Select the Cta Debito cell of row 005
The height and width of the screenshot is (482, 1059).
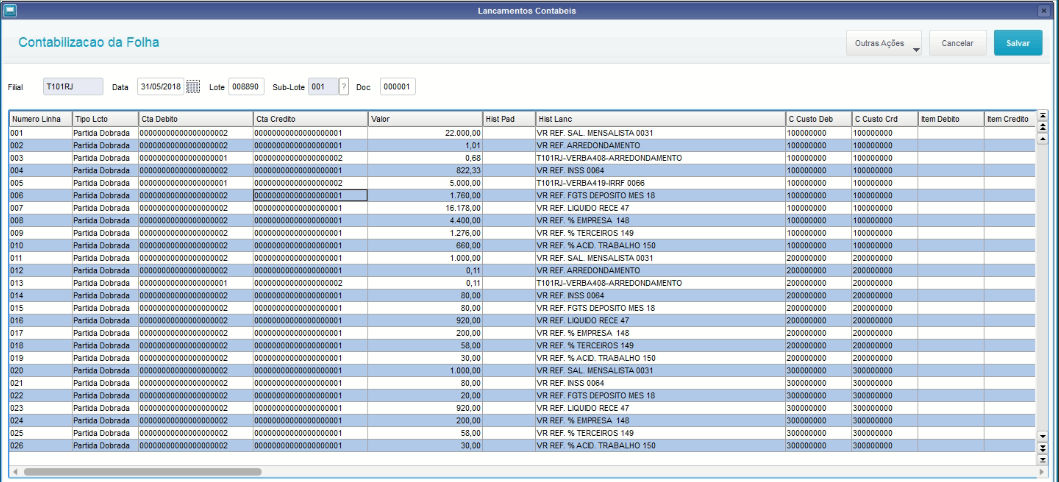196,183
